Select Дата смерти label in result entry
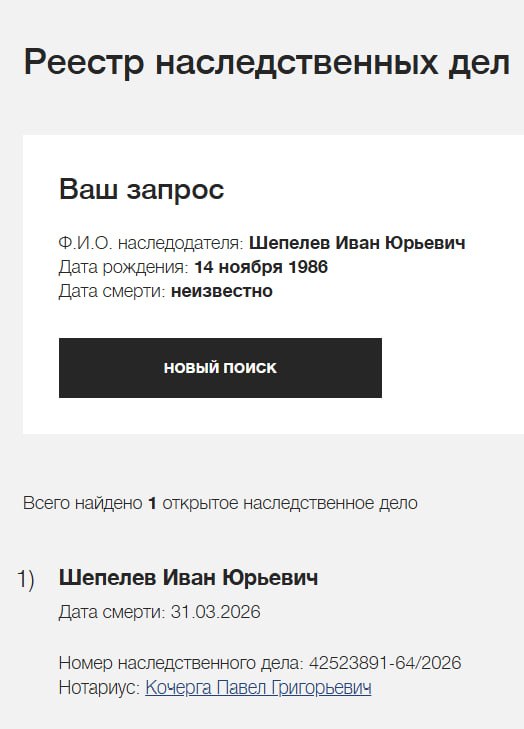524x729 pixels. coord(112,612)
